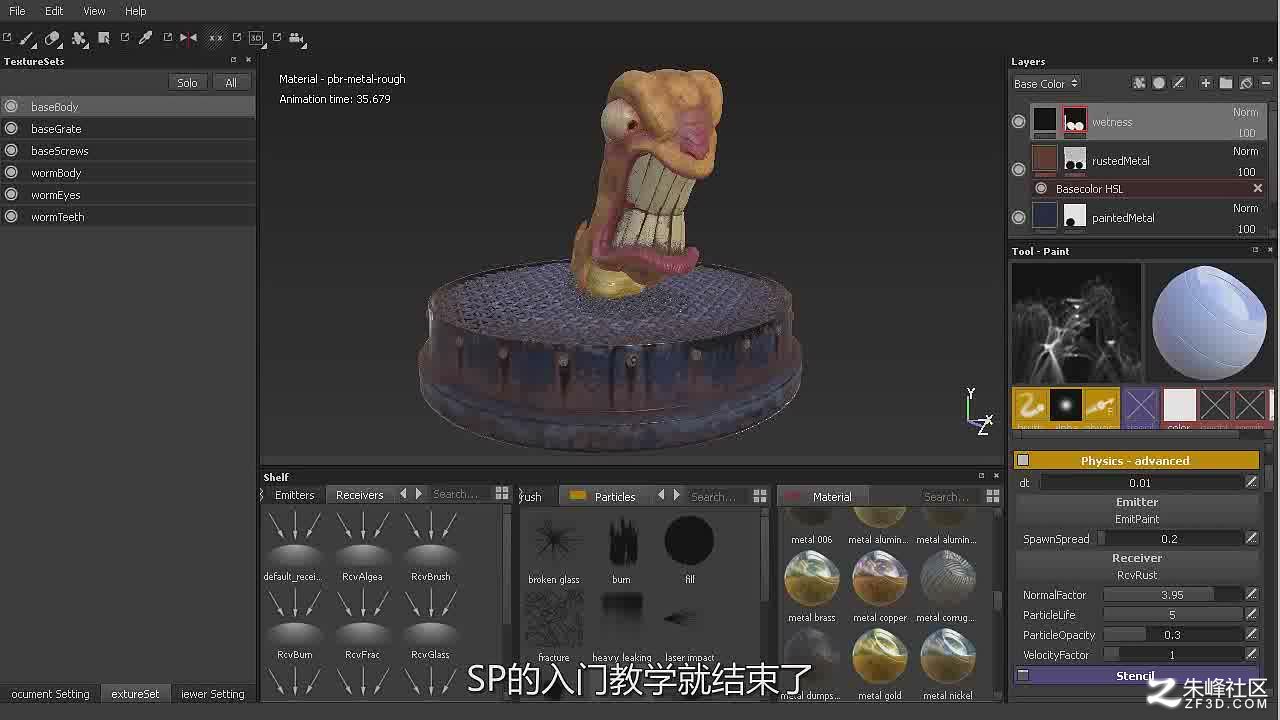The height and width of the screenshot is (720, 1280).
Task: Add particle effect layer in Layers panel
Action: click(1139, 83)
